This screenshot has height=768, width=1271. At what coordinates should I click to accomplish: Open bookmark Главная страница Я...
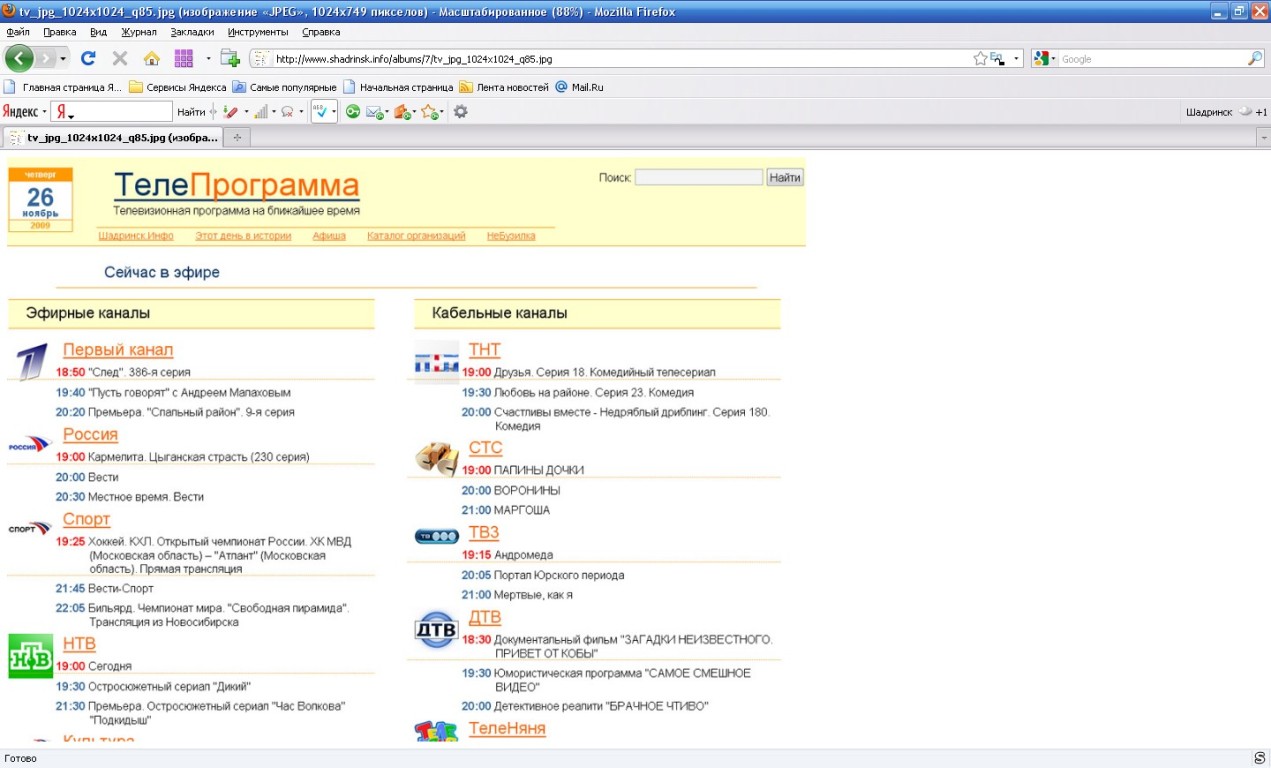(x=63, y=87)
